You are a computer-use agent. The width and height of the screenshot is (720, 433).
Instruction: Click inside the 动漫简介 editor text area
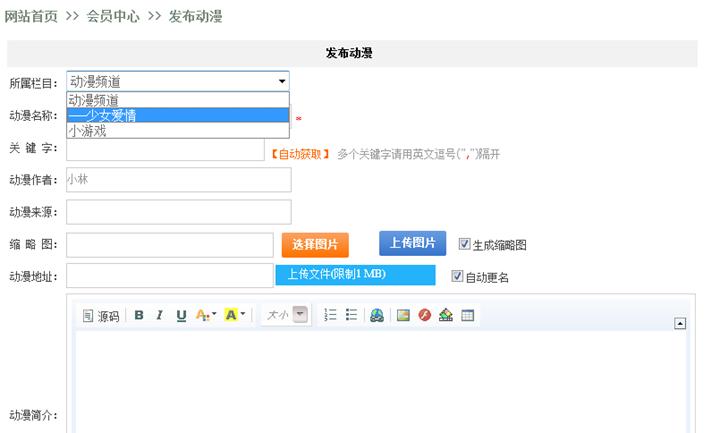(x=381, y=382)
